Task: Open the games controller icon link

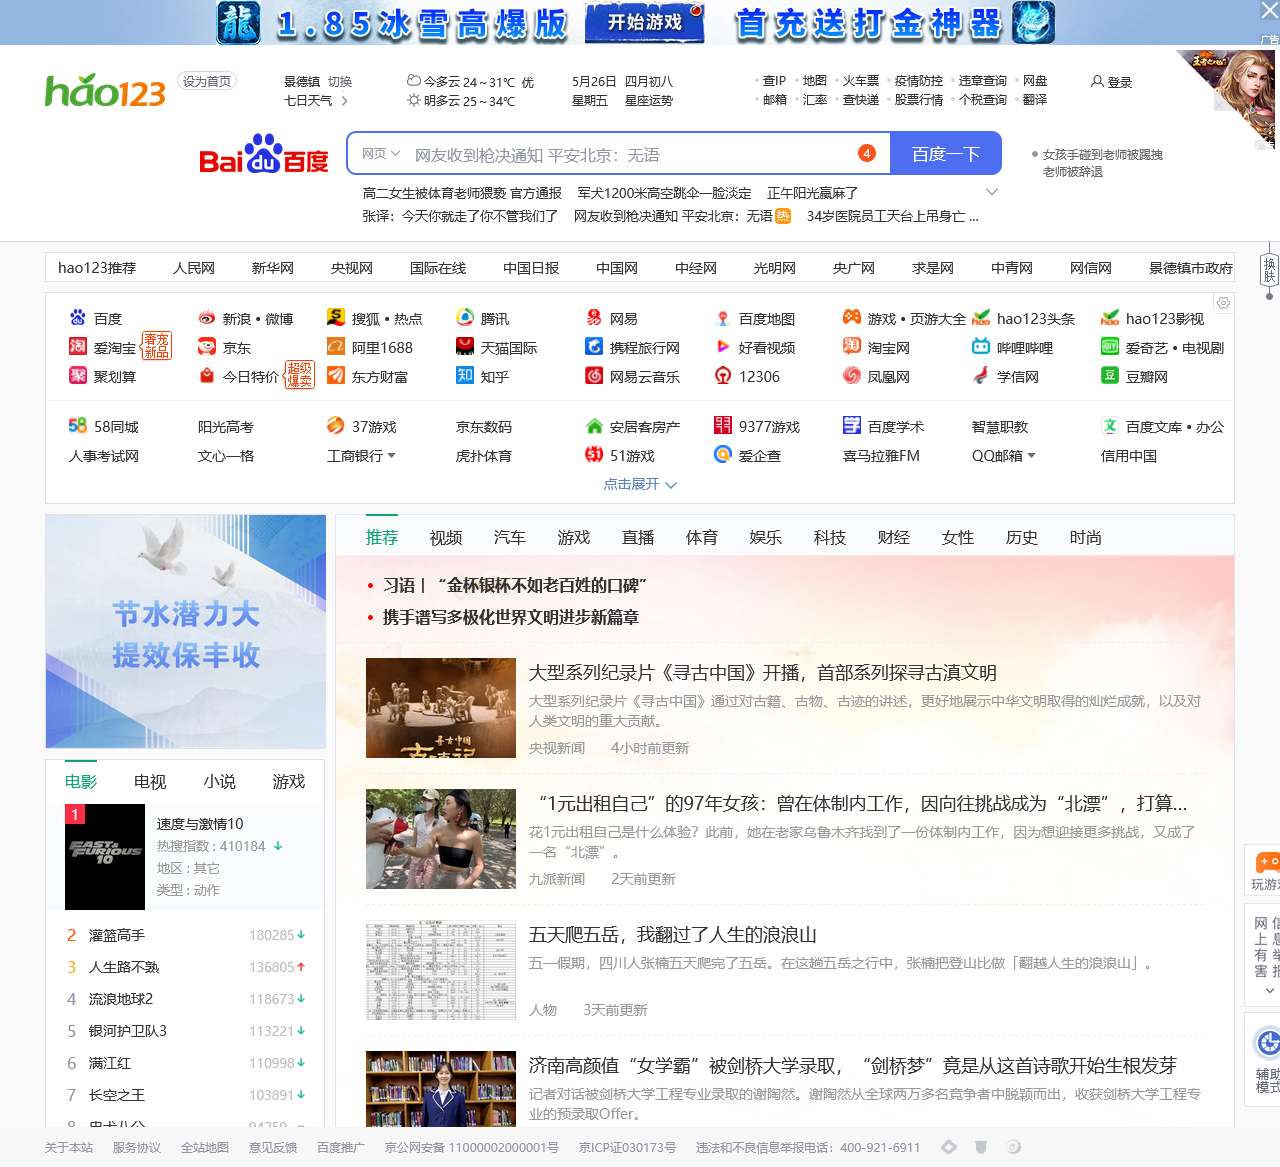Action: tap(851, 318)
